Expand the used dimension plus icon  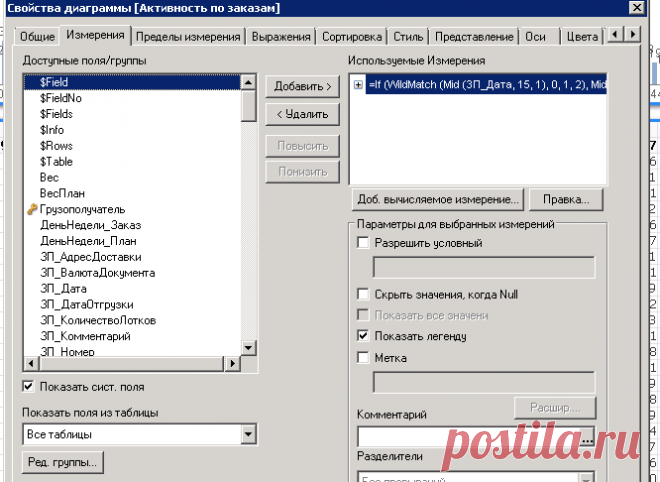[x=358, y=85]
